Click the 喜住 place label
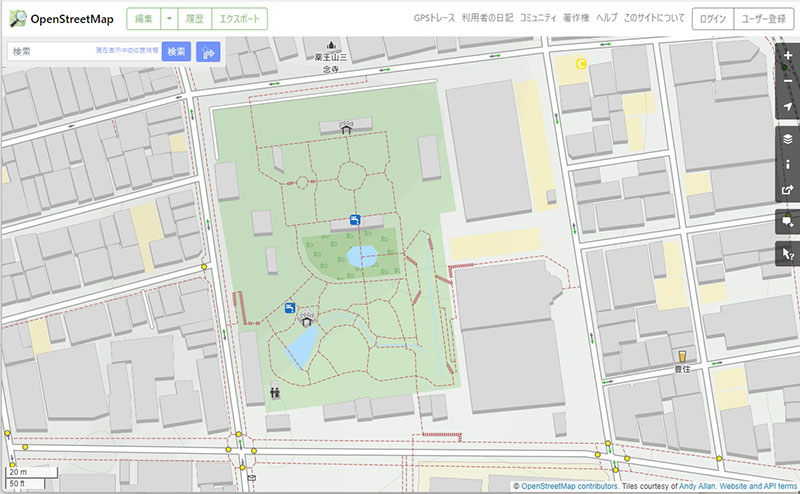 (x=683, y=368)
